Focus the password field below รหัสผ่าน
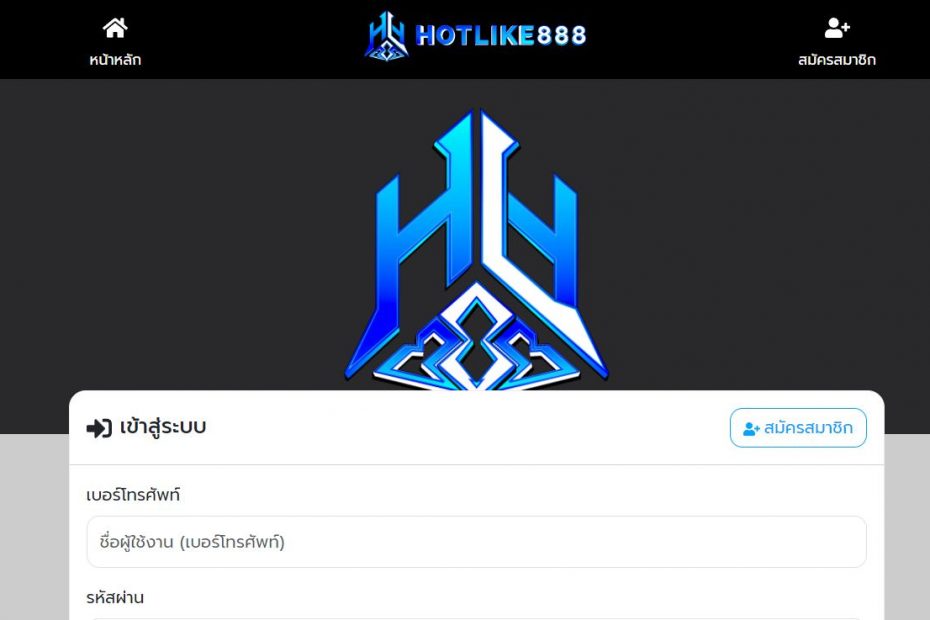Image resolution: width=930 pixels, height=620 pixels. pos(476,618)
